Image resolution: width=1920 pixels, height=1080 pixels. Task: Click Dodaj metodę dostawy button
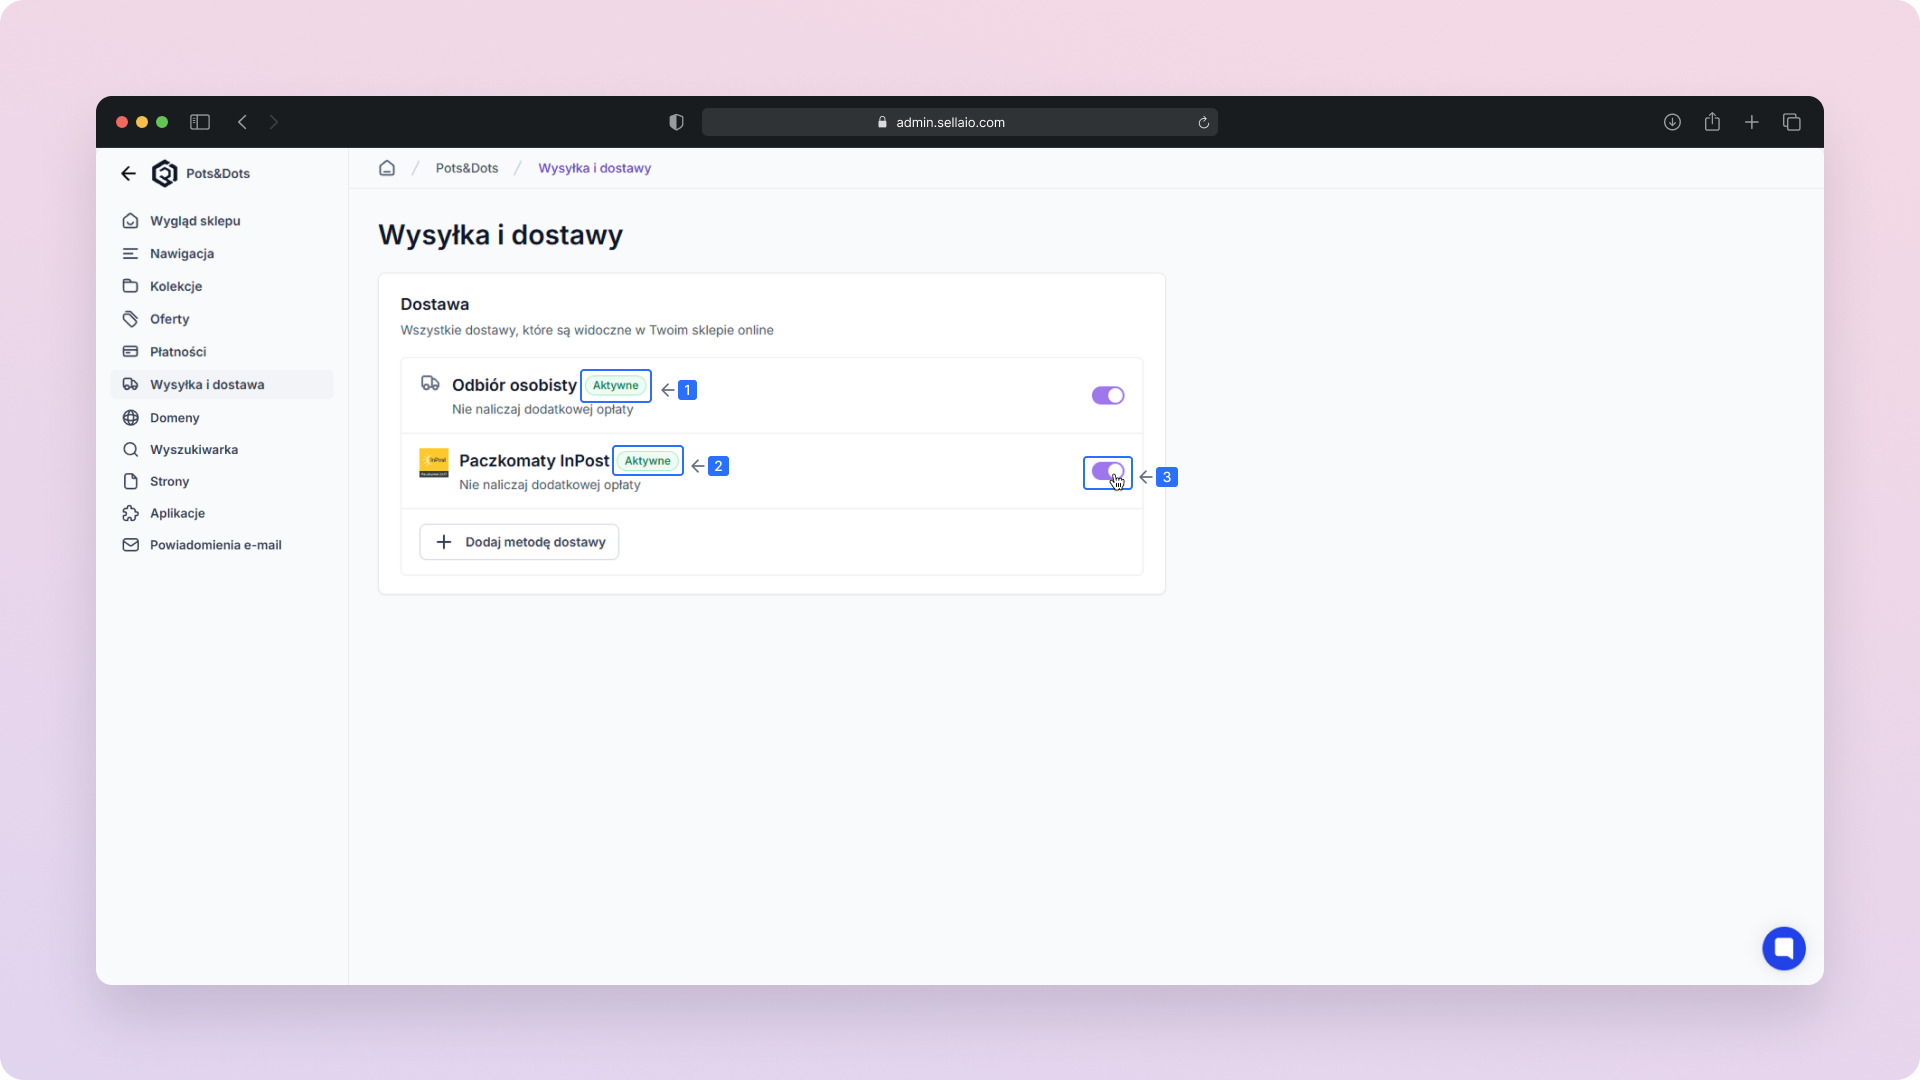tap(519, 542)
